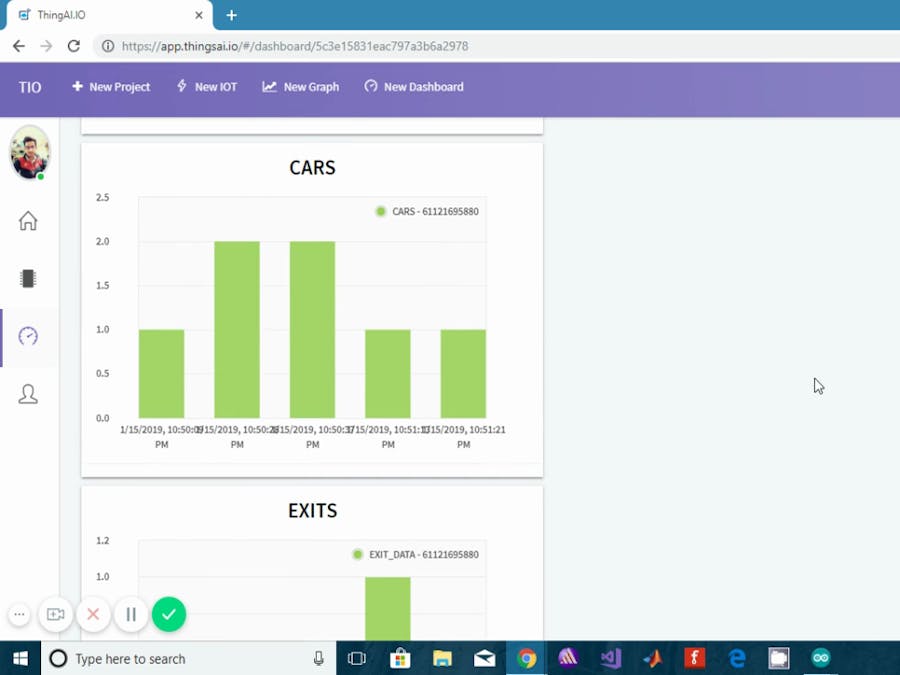
Task: Open File Explorer from taskbar
Action: click(x=443, y=658)
